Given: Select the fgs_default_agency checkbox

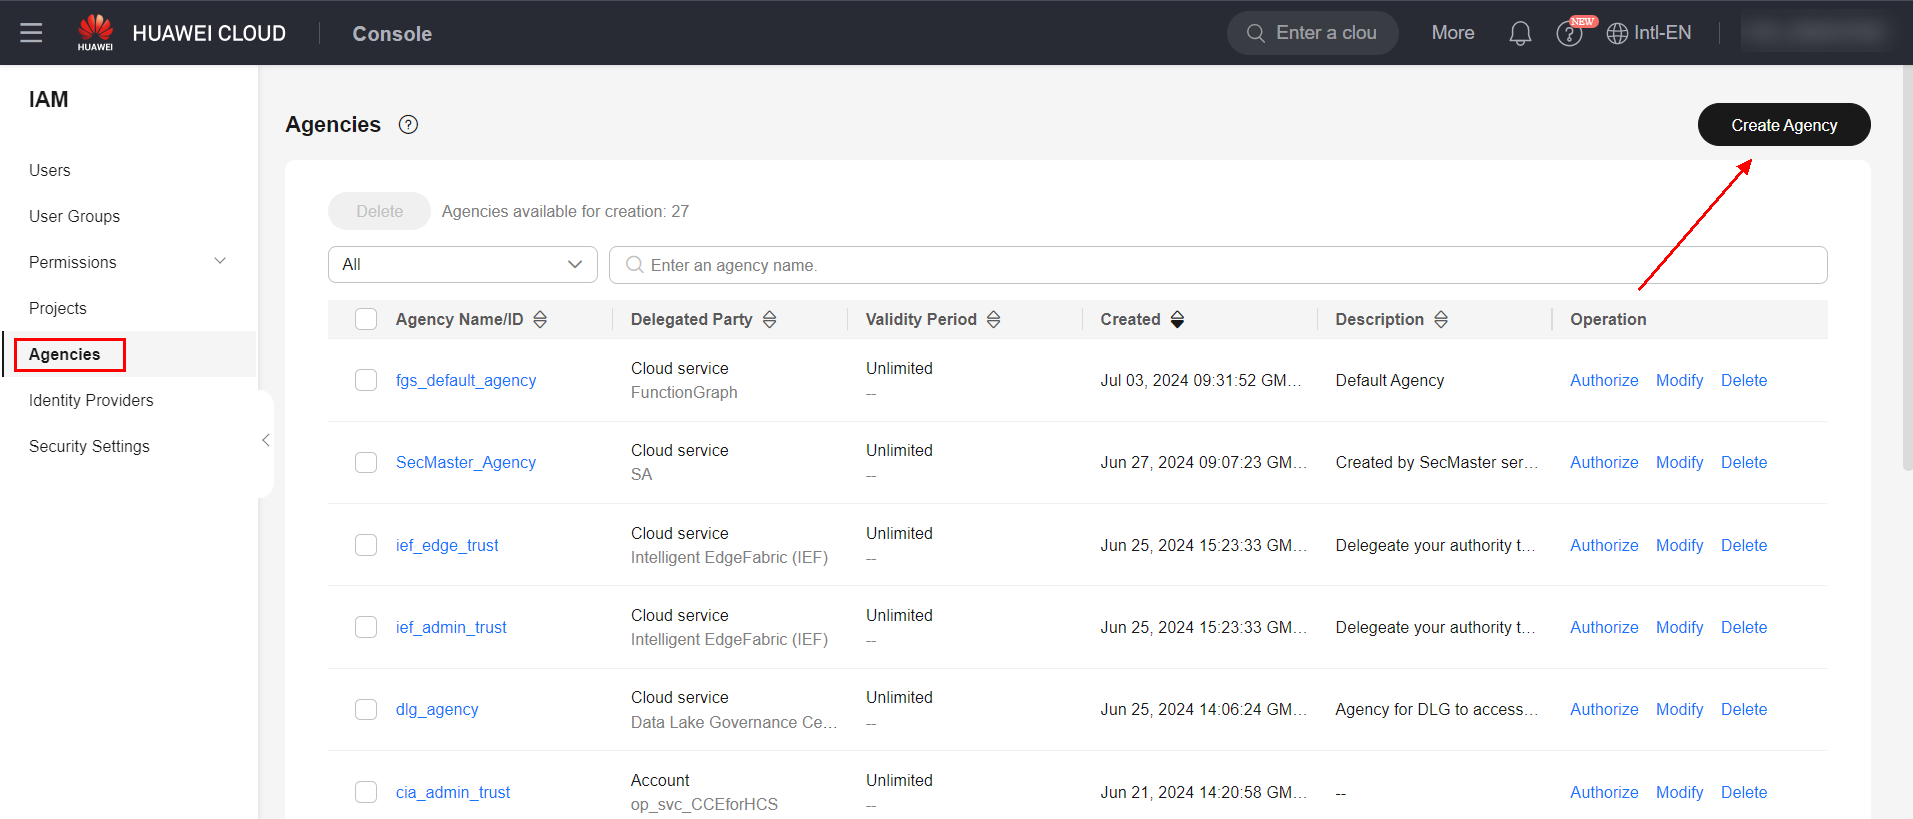Looking at the screenshot, I should [x=366, y=380].
